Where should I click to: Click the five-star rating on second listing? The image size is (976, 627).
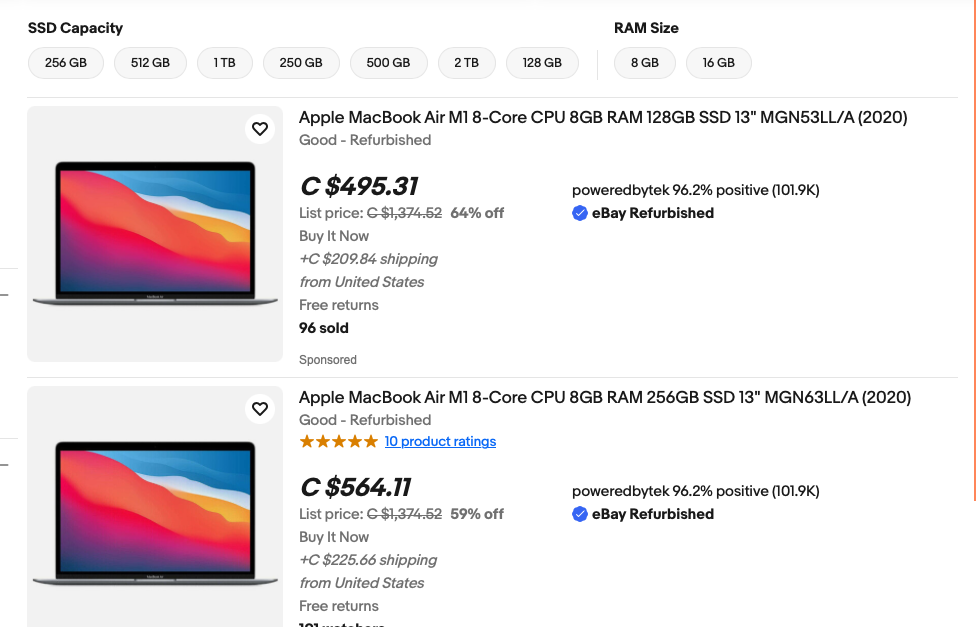338,441
